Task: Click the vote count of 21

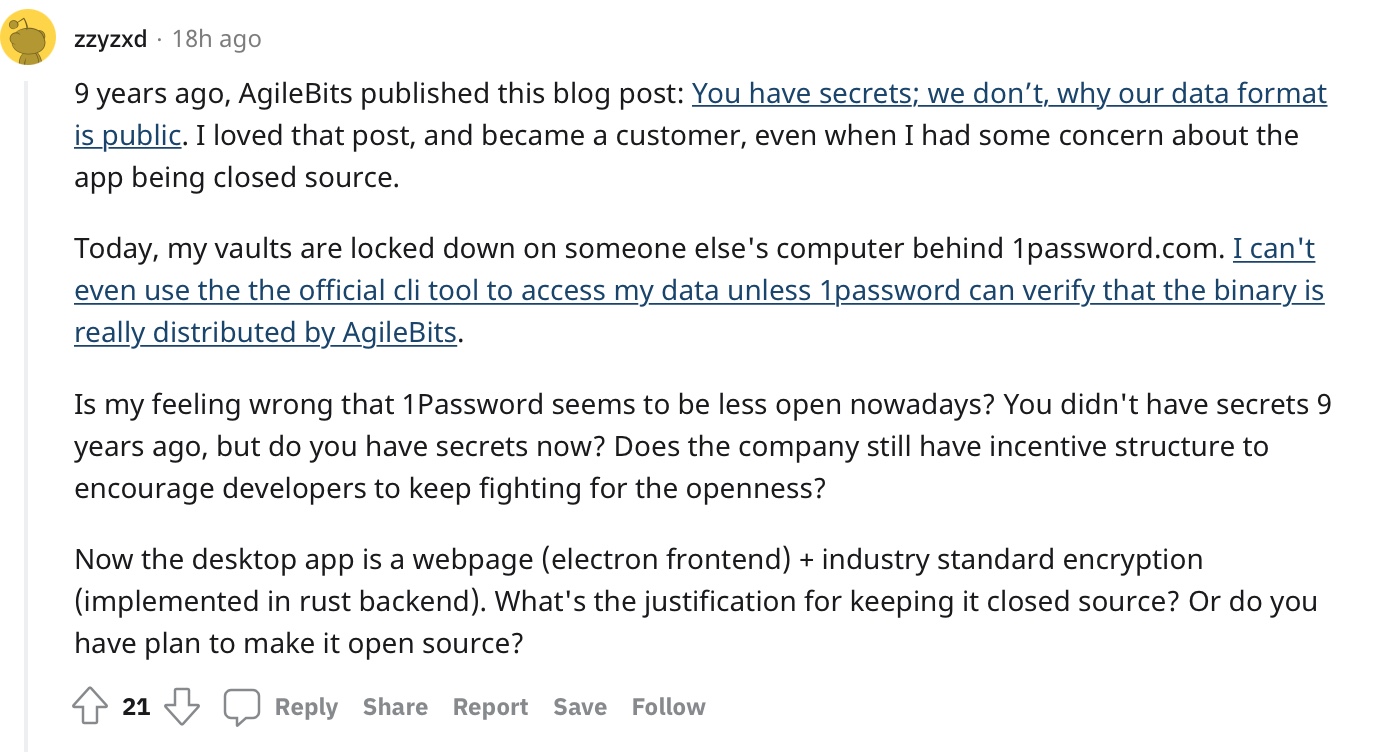Action: click(136, 707)
